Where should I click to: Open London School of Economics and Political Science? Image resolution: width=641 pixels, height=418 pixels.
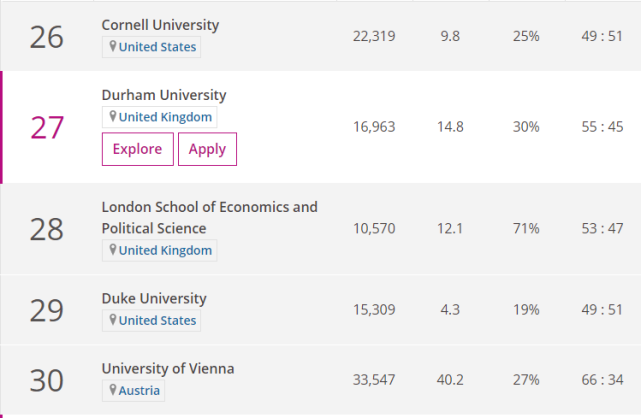coord(209,217)
